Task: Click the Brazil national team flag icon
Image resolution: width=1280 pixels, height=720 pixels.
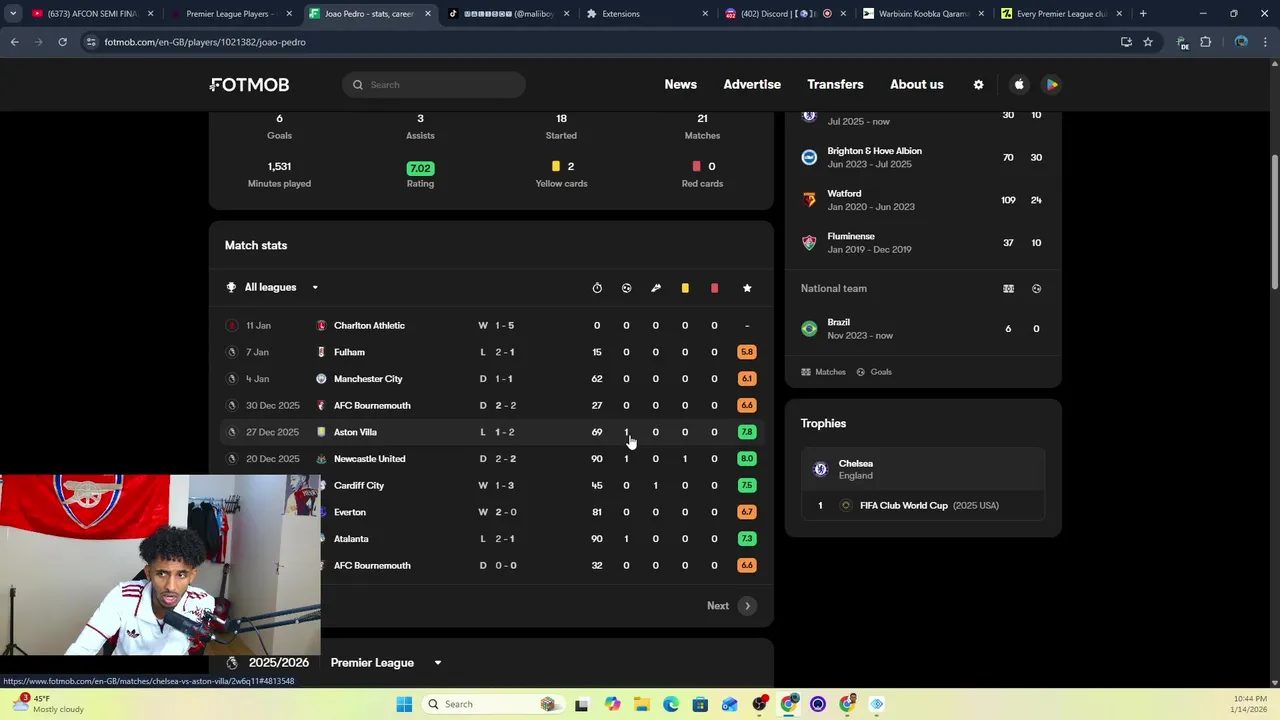Action: pyautogui.click(x=809, y=329)
